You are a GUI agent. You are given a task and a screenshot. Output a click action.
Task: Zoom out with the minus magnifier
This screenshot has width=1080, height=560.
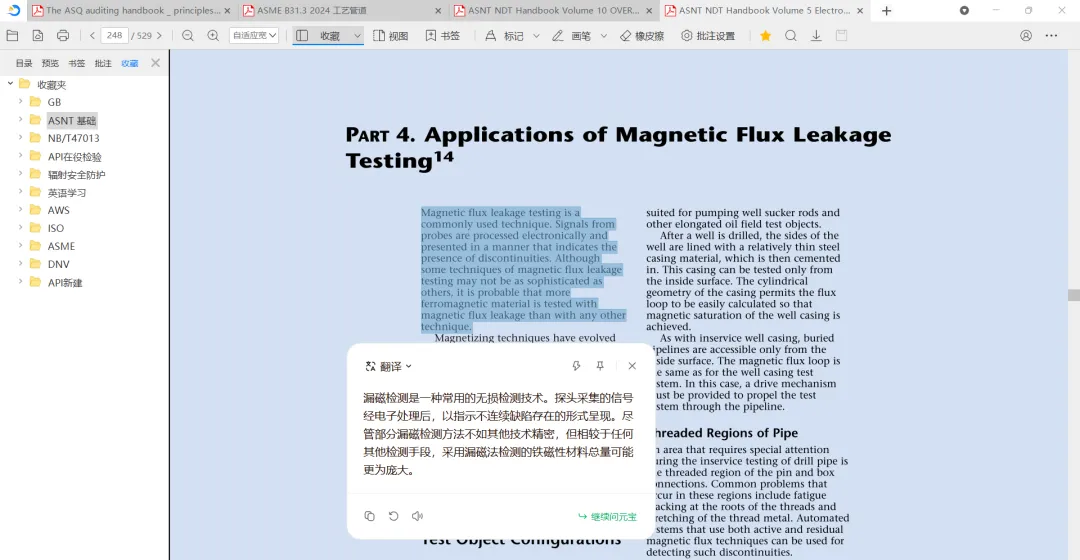pyautogui.click(x=187, y=36)
